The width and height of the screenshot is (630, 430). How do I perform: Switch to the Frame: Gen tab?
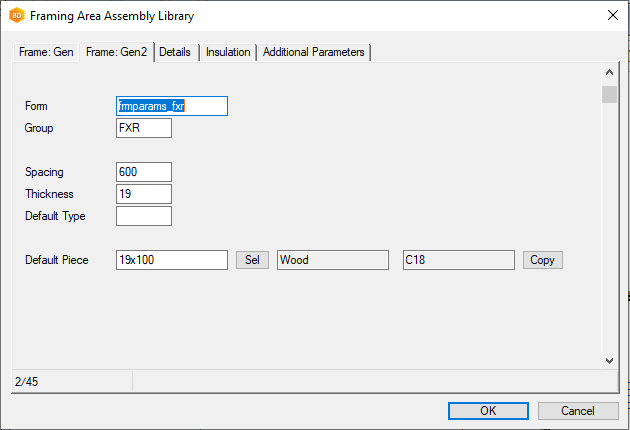pyautogui.click(x=46, y=52)
